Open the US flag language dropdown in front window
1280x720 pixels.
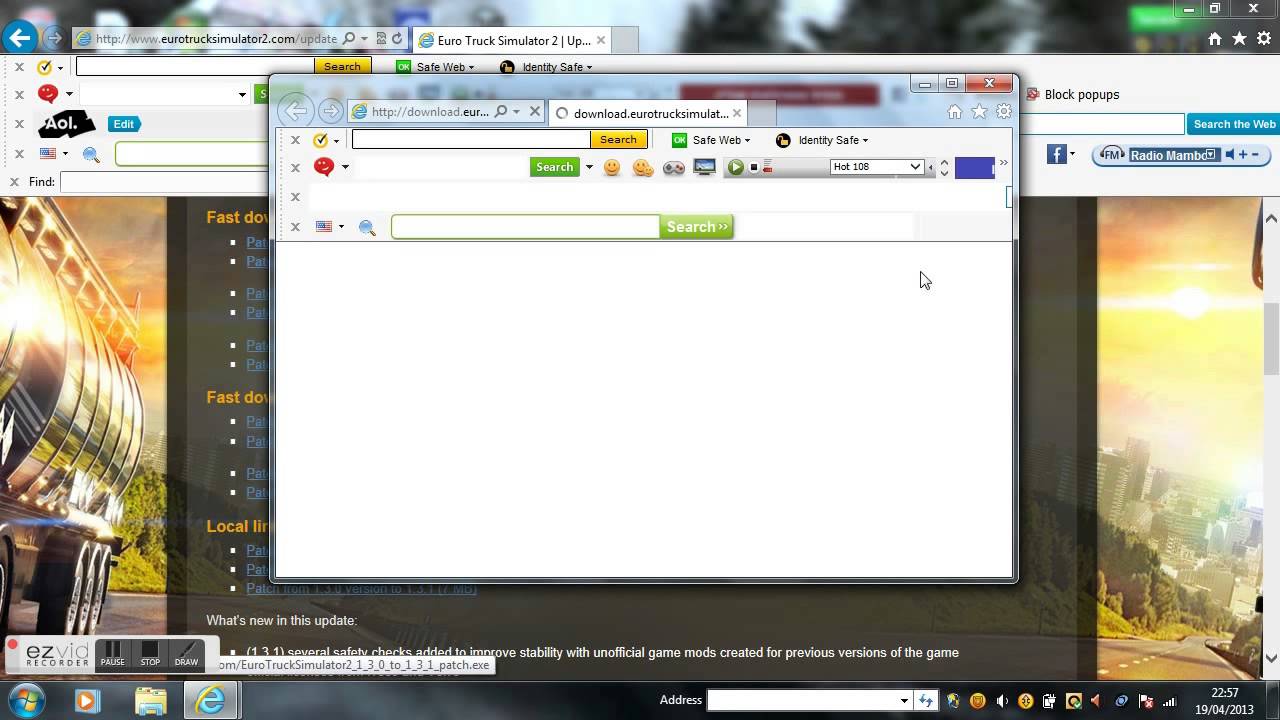click(341, 227)
